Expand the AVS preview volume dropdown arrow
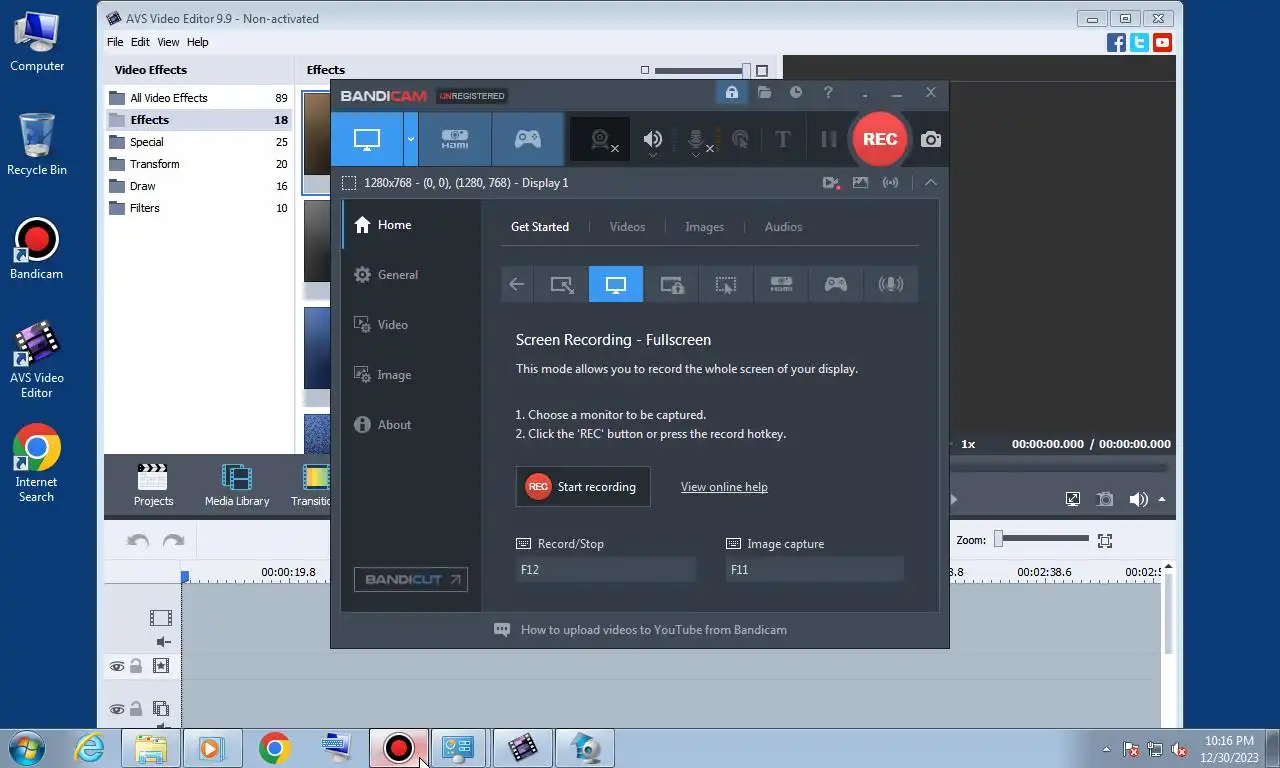Image resolution: width=1280 pixels, height=768 pixels. 1161,499
